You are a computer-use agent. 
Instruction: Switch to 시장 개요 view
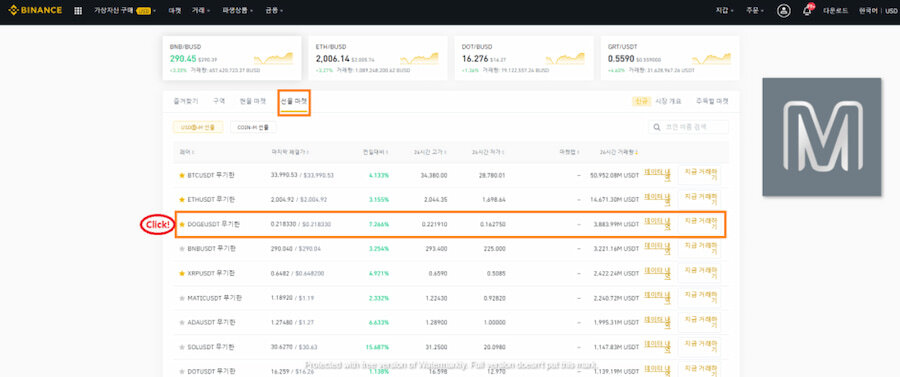click(668, 101)
